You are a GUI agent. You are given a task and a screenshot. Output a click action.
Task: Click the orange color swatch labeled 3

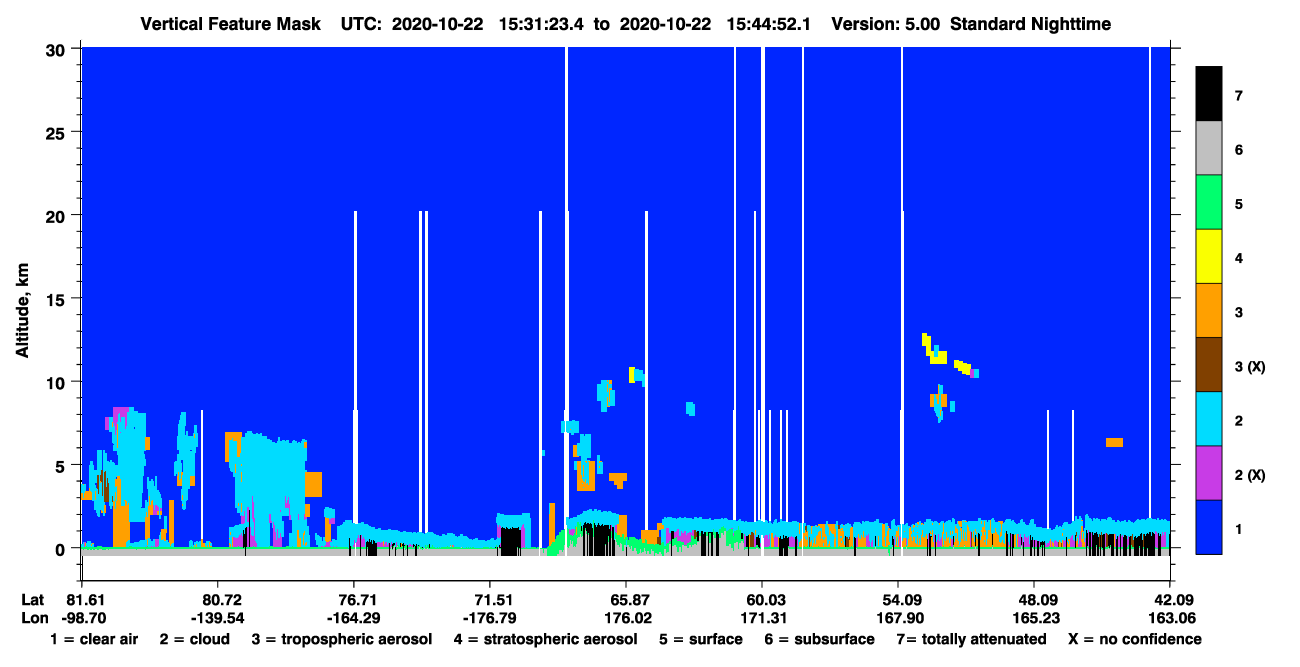(x=1209, y=311)
